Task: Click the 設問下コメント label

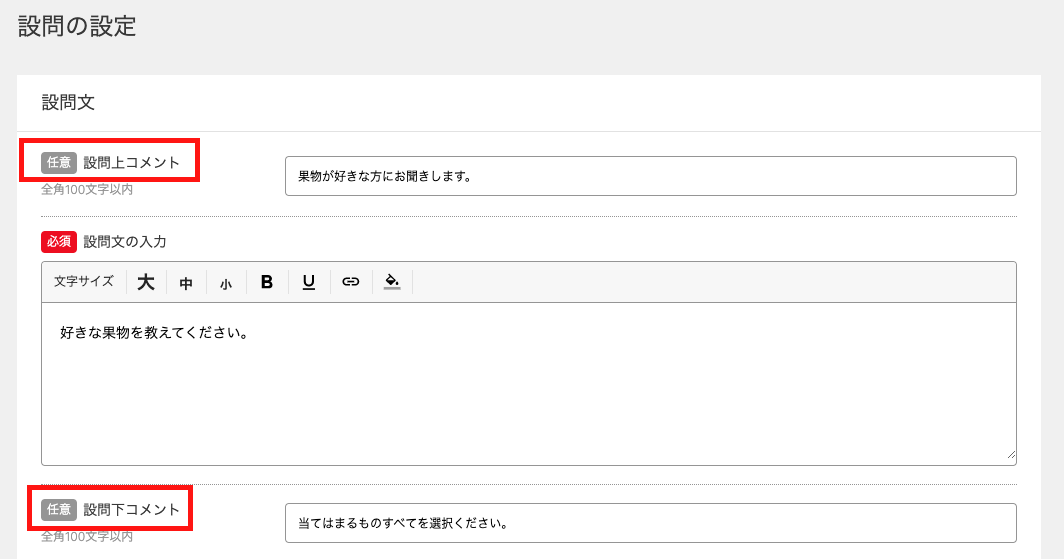Action: [132, 509]
